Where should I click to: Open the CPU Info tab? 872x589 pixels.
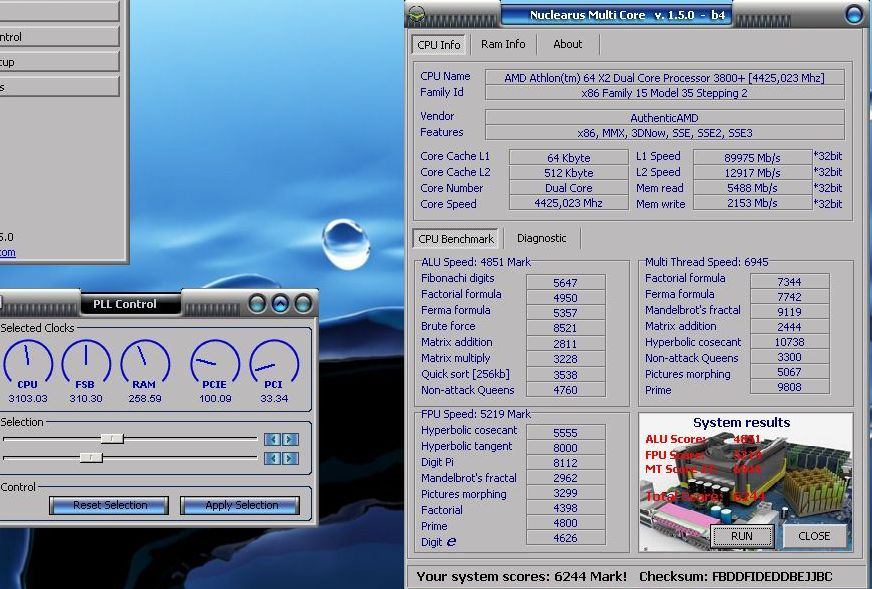(x=439, y=44)
